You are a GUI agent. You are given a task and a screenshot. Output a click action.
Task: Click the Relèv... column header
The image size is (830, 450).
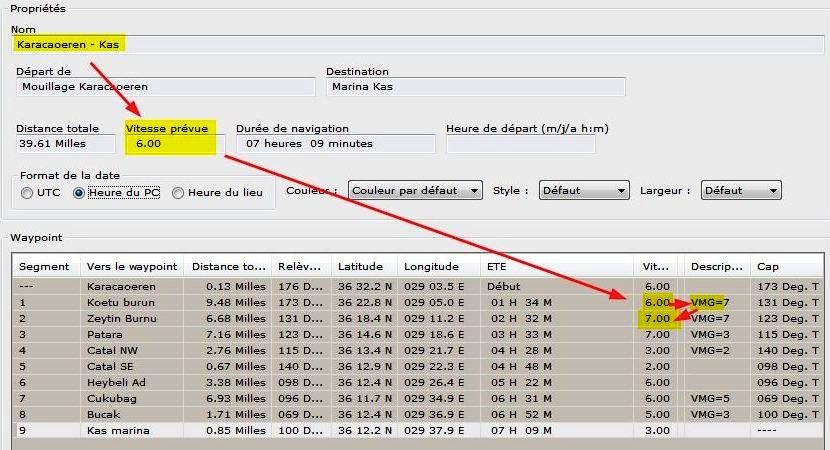click(301, 267)
